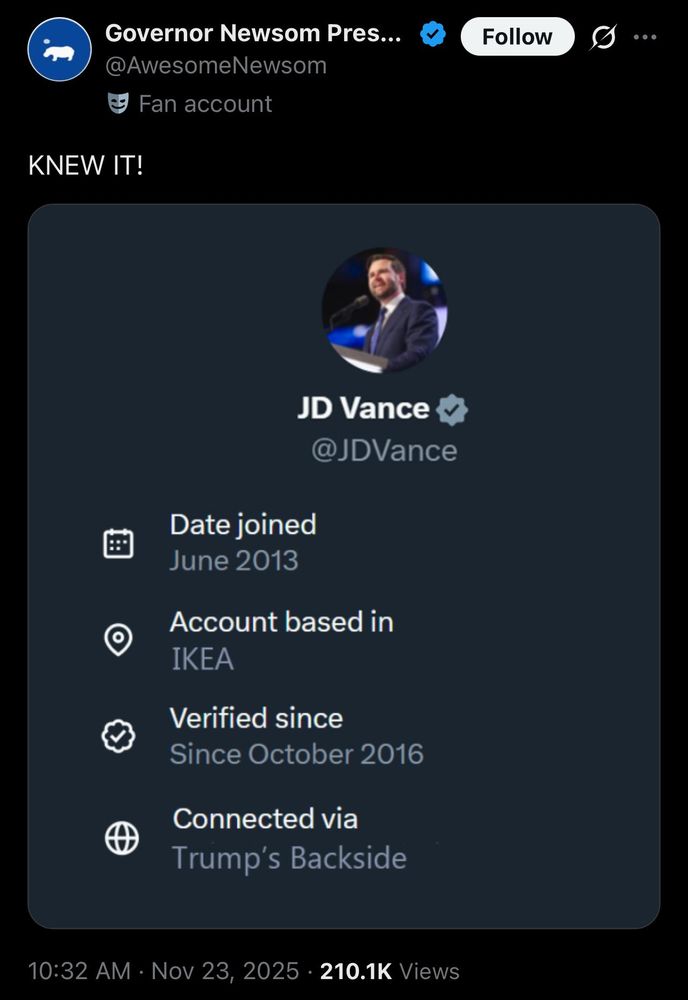The image size is (688, 1000).
Task: Click the @JDVance handle text
Action: [x=384, y=451]
